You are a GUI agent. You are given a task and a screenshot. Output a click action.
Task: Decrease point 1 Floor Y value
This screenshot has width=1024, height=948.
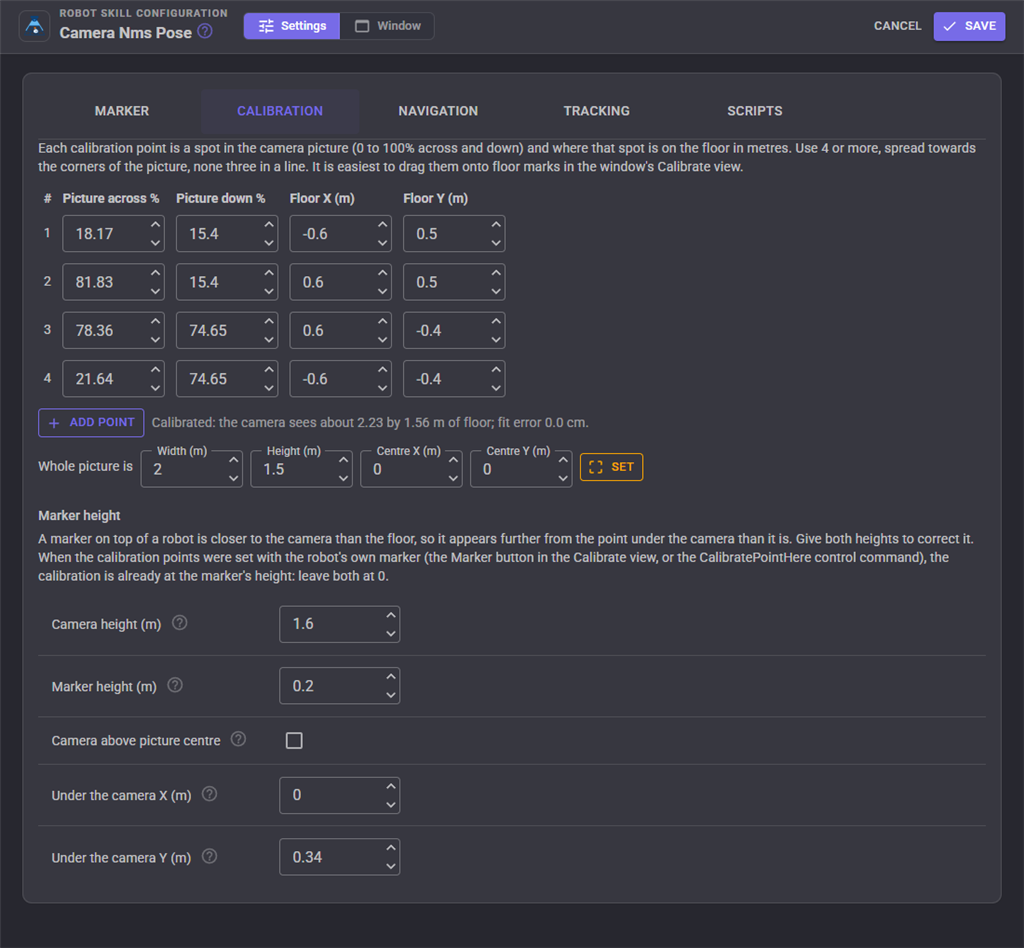[x=496, y=243]
